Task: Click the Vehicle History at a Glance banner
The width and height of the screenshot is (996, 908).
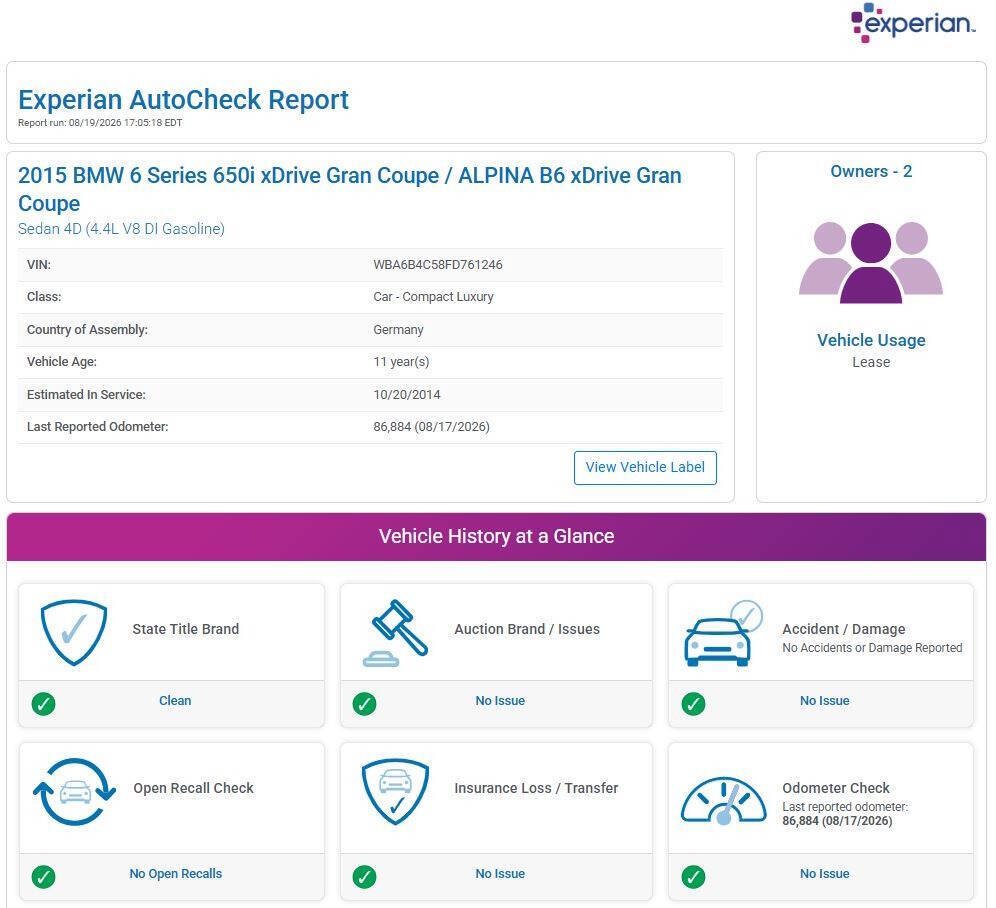Action: pos(496,536)
